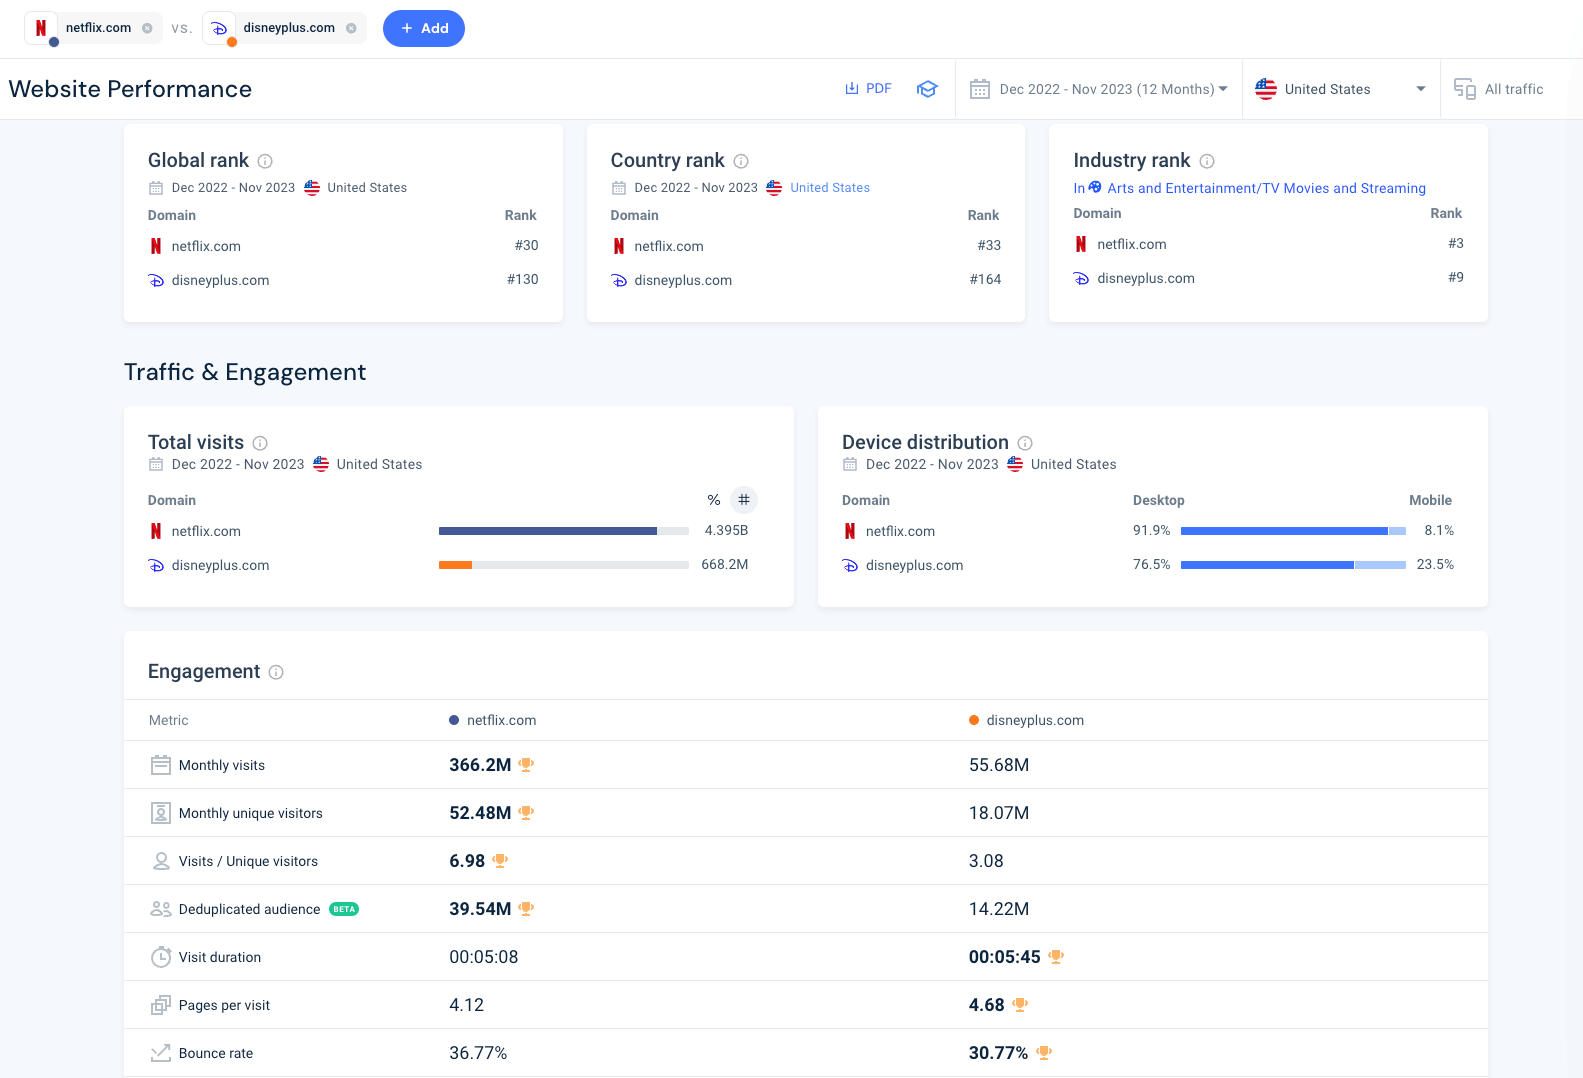Click the #30 global rank value
This screenshot has width=1583, height=1078.
coord(526,246)
